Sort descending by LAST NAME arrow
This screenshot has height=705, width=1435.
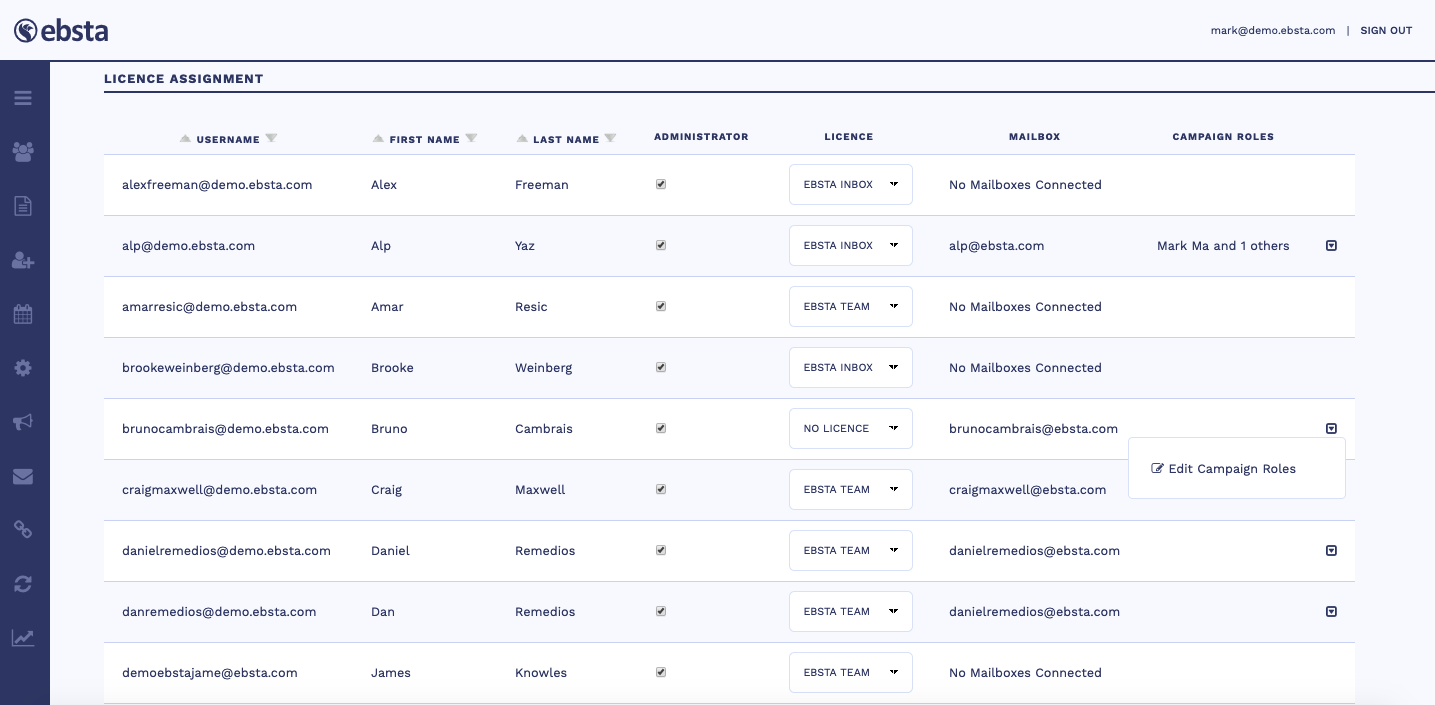[x=611, y=139]
